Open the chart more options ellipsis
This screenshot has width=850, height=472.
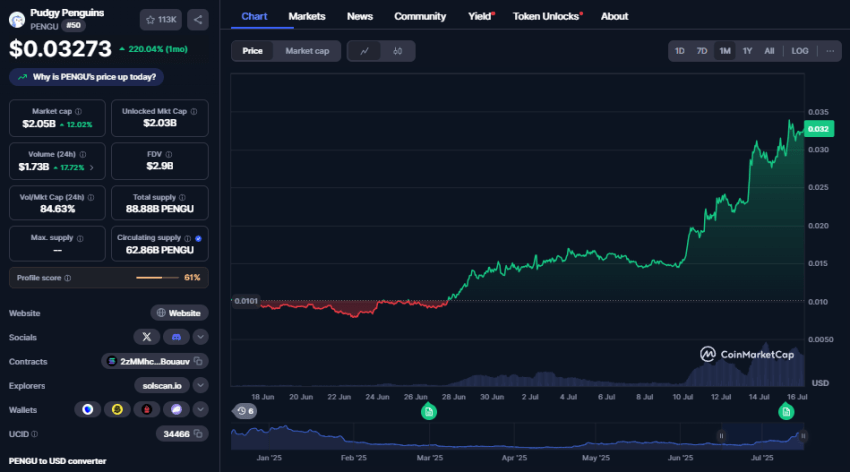tap(830, 51)
